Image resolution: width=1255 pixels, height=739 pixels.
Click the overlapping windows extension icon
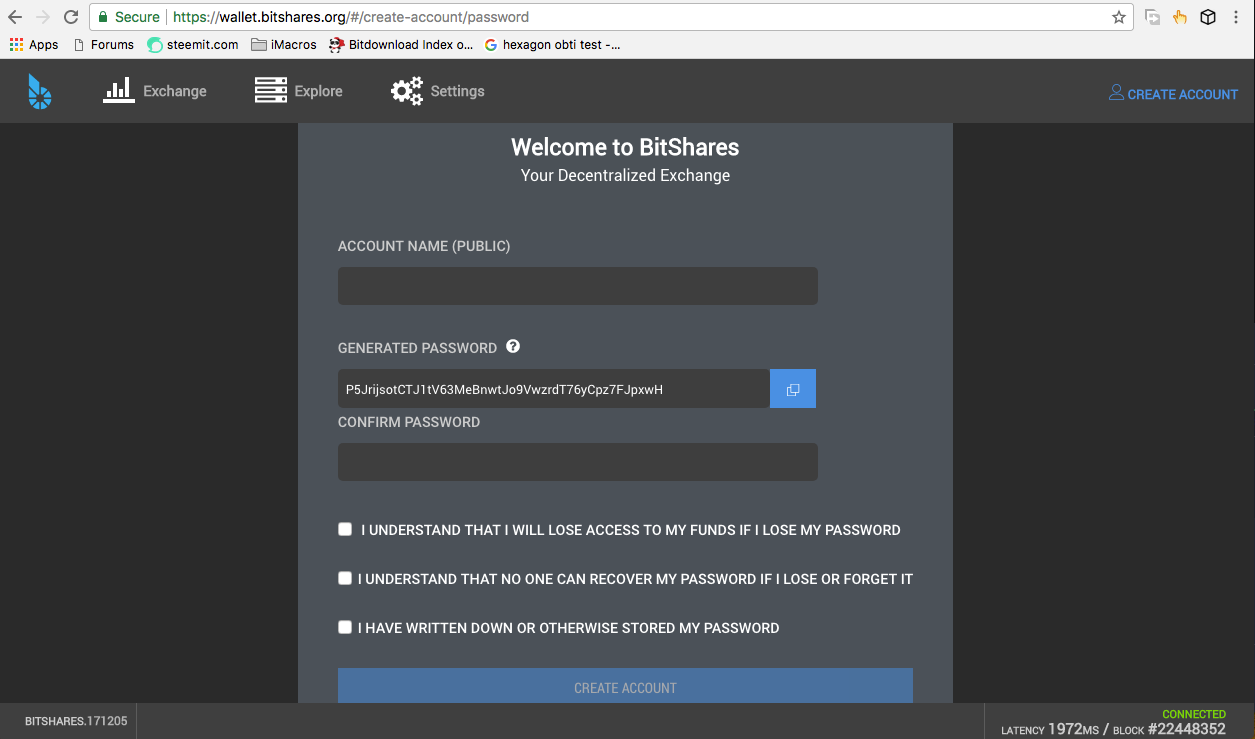coord(1152,17)
